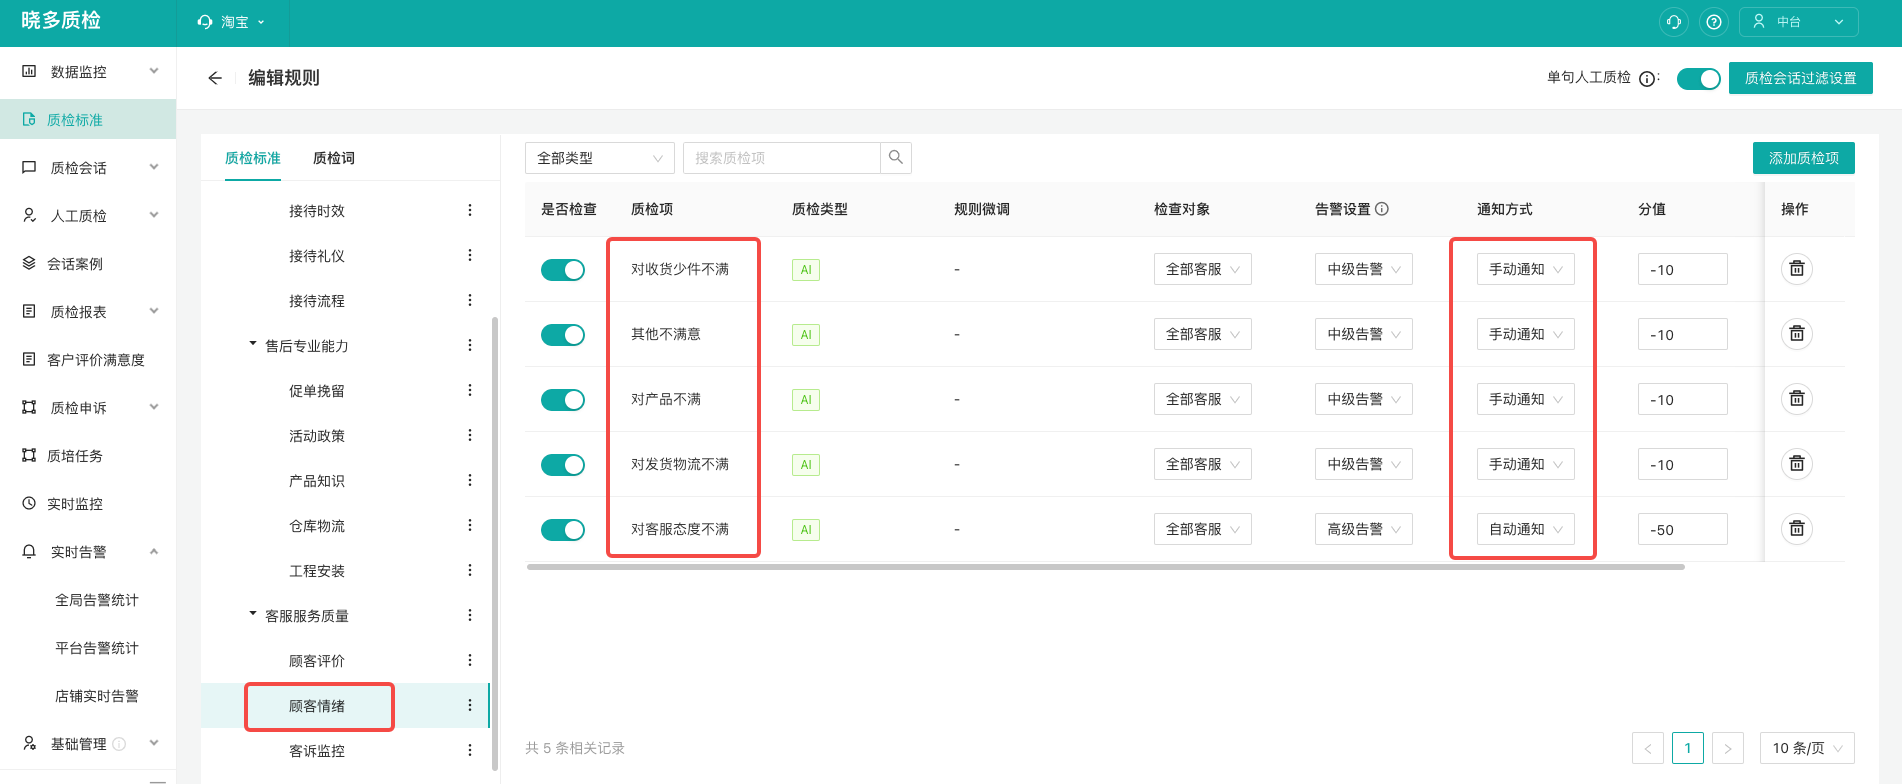Open 数据监控 in the sidebar

[x=88, y=72]
